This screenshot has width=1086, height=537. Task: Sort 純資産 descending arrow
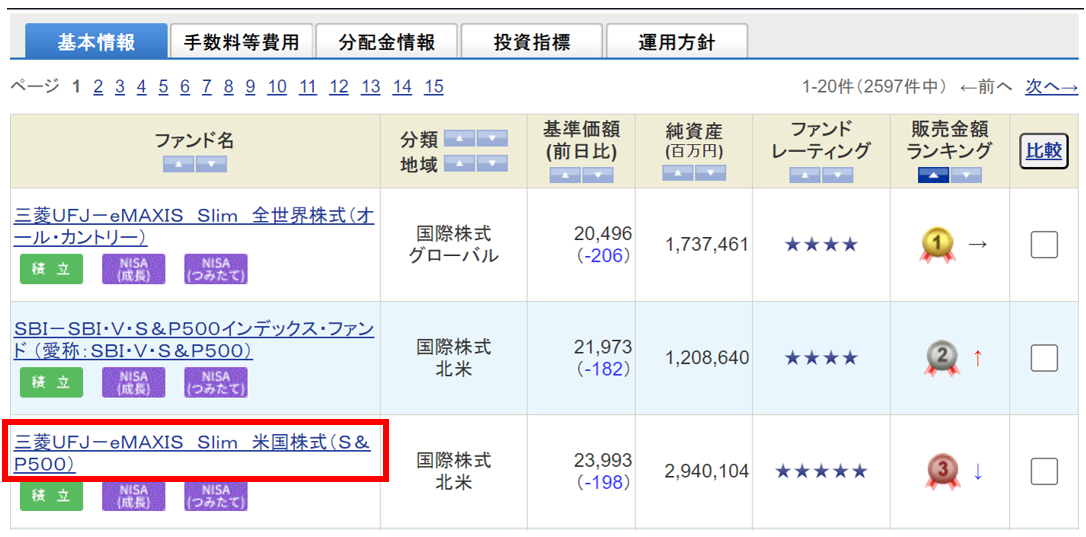pyautogui.click(x=711, y=173)
